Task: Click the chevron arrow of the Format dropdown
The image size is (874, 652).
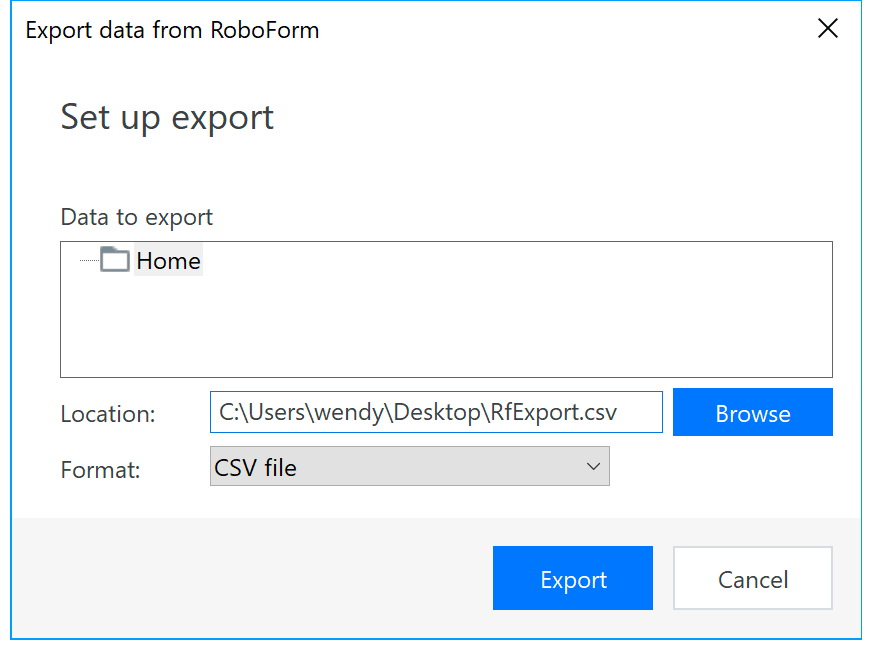Action: (592, 466)
